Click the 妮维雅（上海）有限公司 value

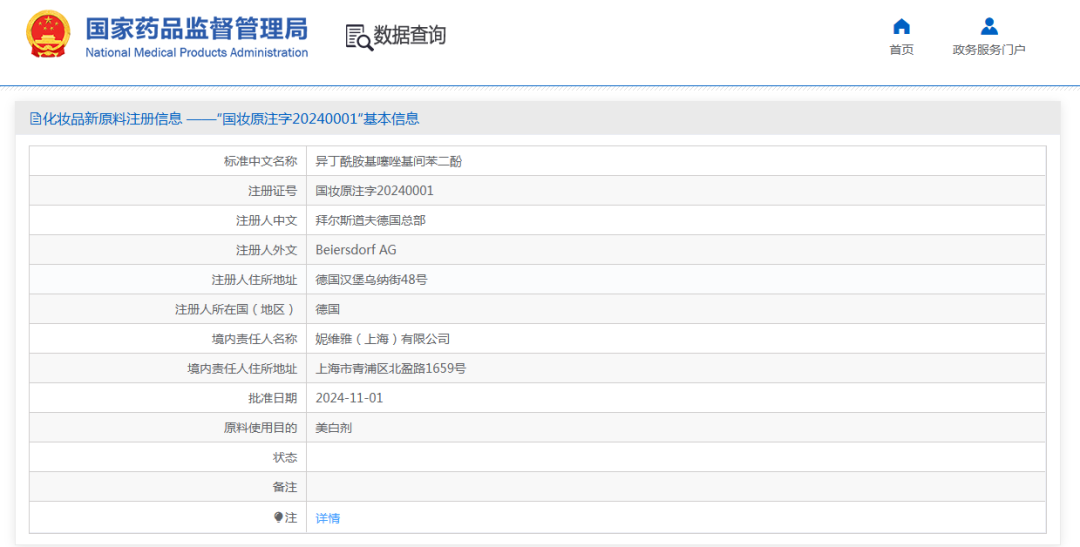[383, 339]
